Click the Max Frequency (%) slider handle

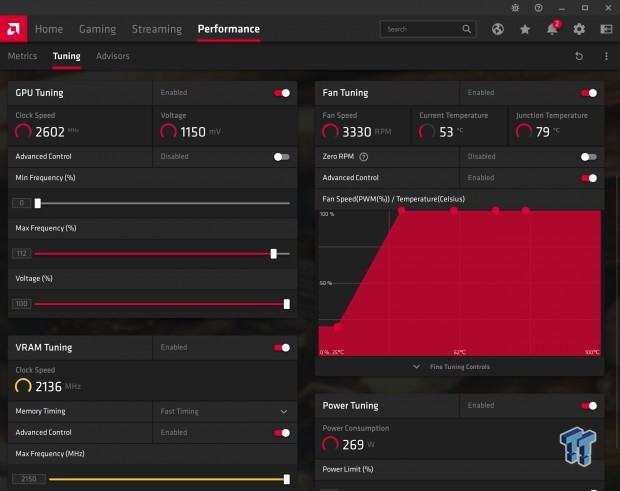[x=274, y=253]
